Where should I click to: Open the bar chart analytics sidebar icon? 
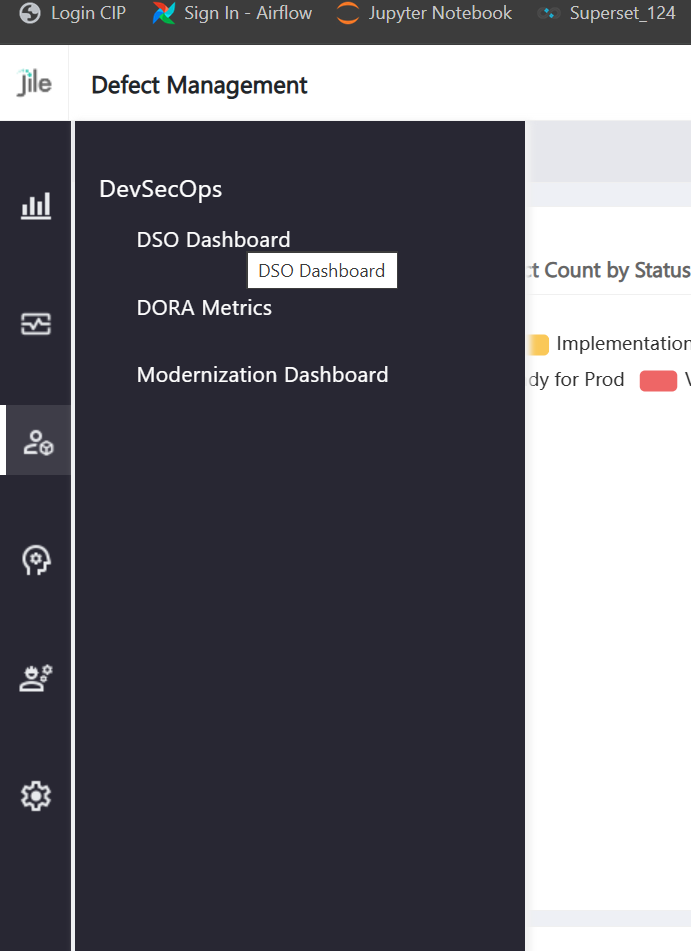[x=36, y=206]
